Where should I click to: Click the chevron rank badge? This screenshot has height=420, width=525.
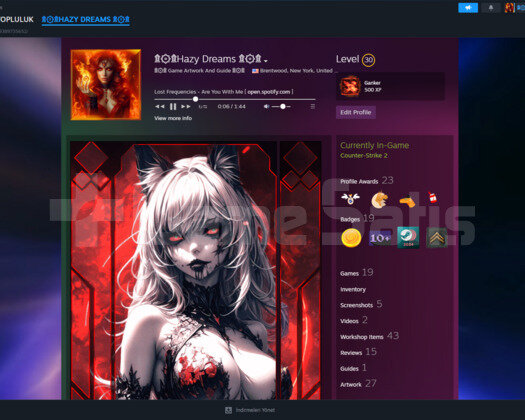click(437, 238)
